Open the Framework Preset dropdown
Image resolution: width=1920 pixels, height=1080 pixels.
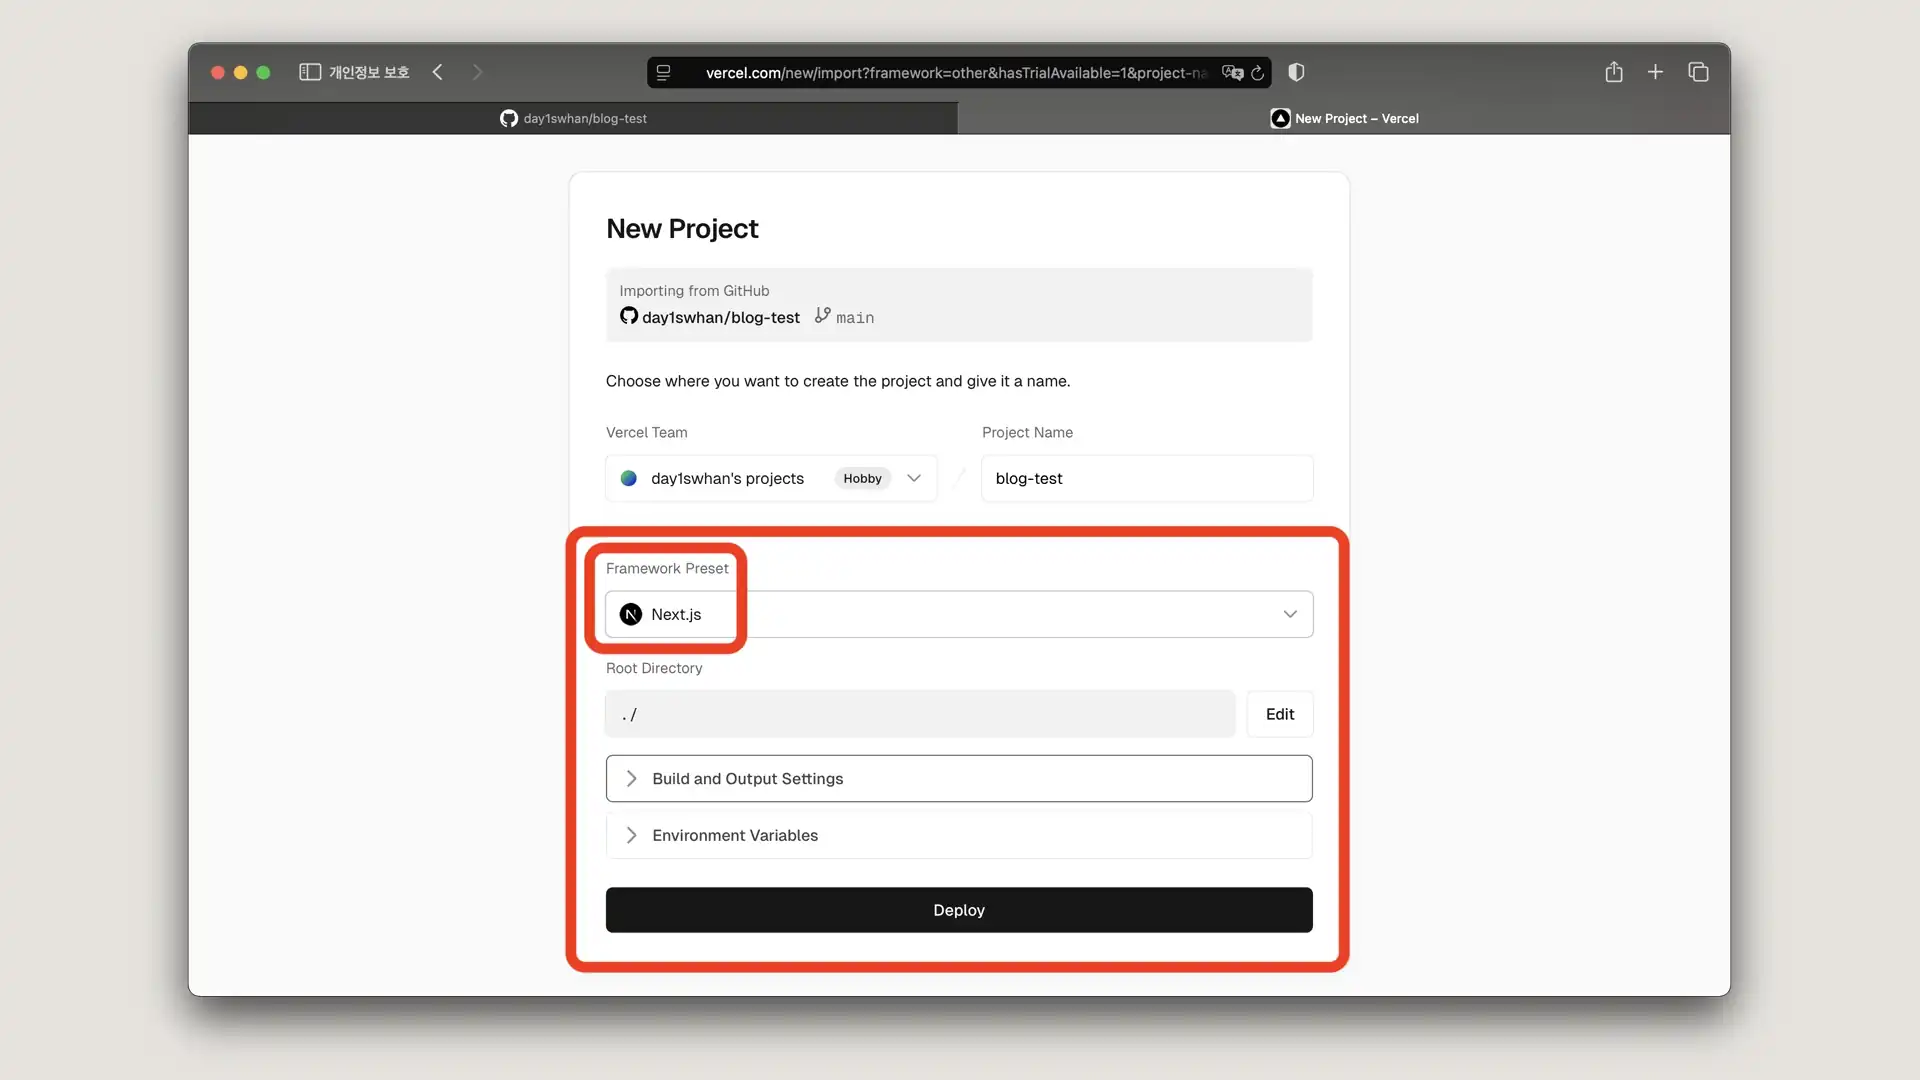tap(959, 614)
